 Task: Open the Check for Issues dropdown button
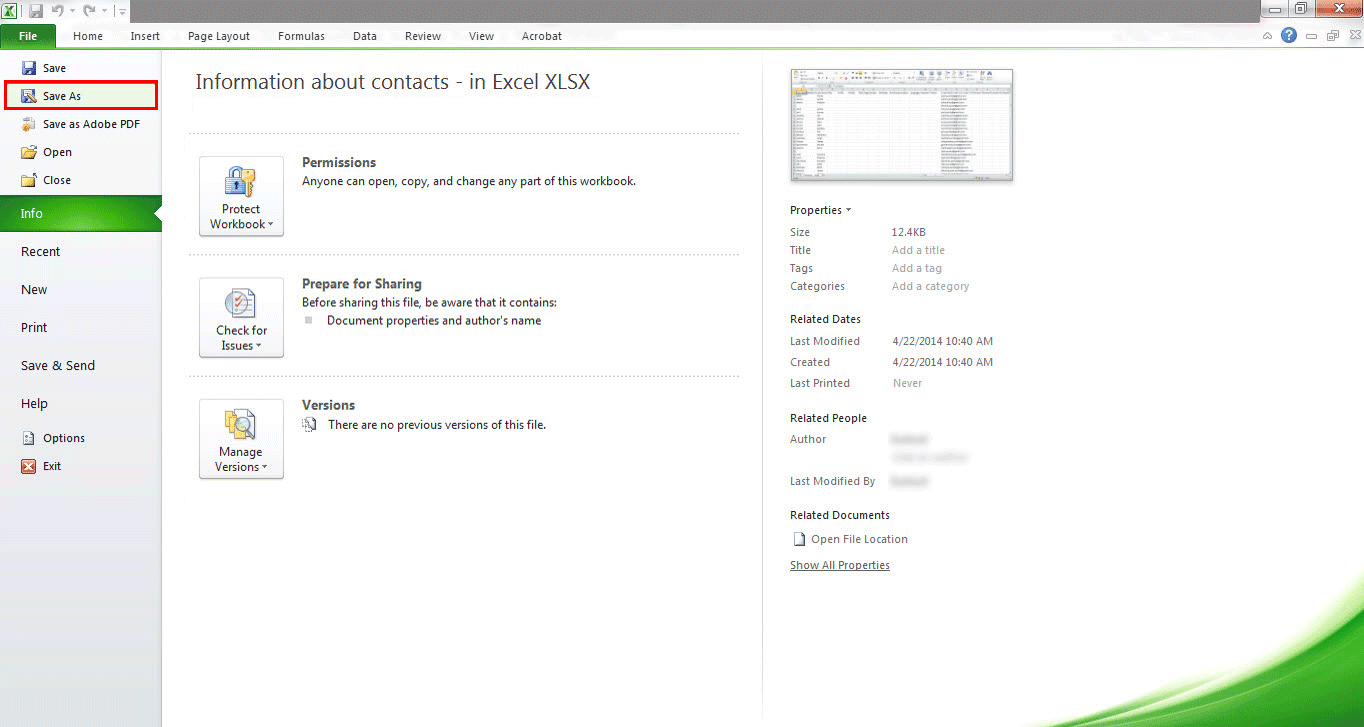point(241,317)
